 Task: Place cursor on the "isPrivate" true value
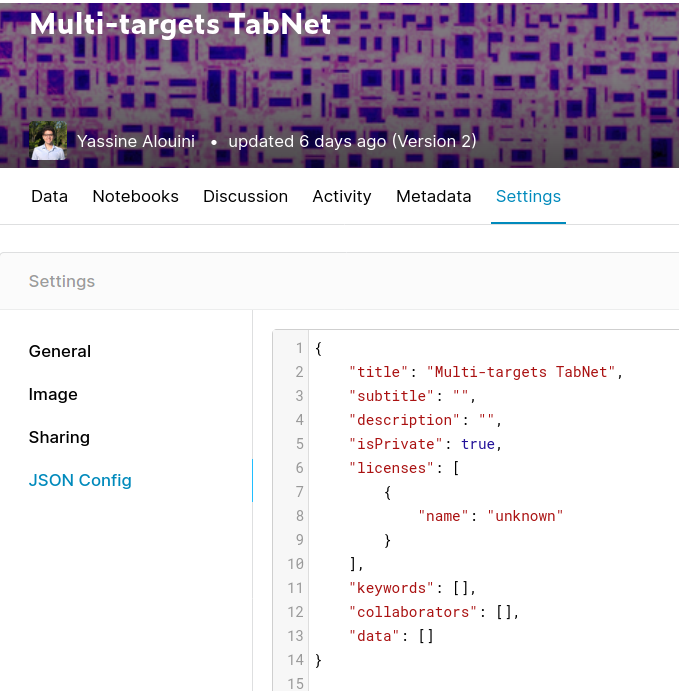coord(478,444)
